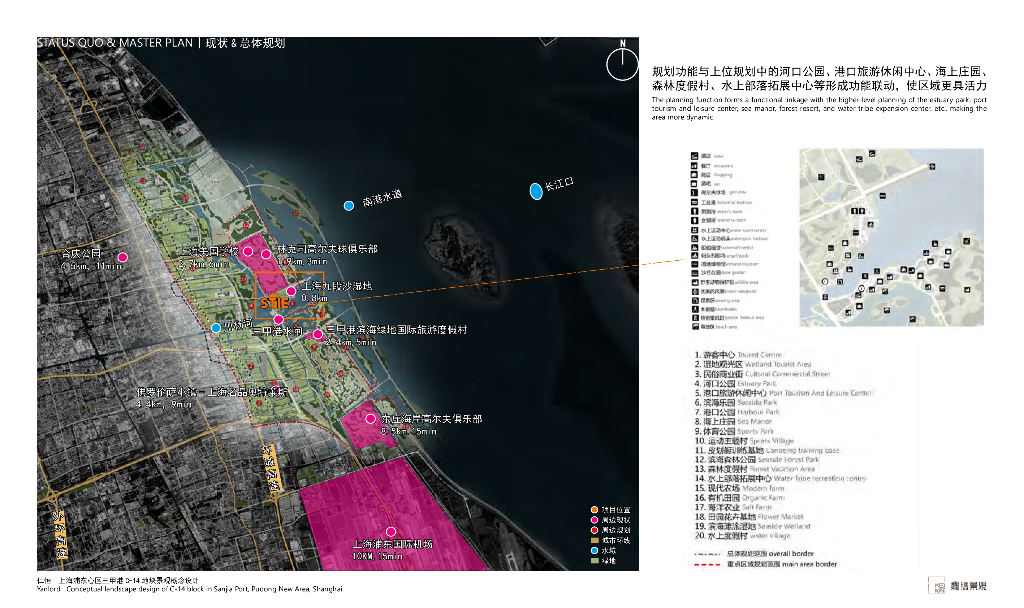Click the blue marker next to 川杨河
Image resolution: width=1024 pixels, height=608 pixels.
(216, 328)
